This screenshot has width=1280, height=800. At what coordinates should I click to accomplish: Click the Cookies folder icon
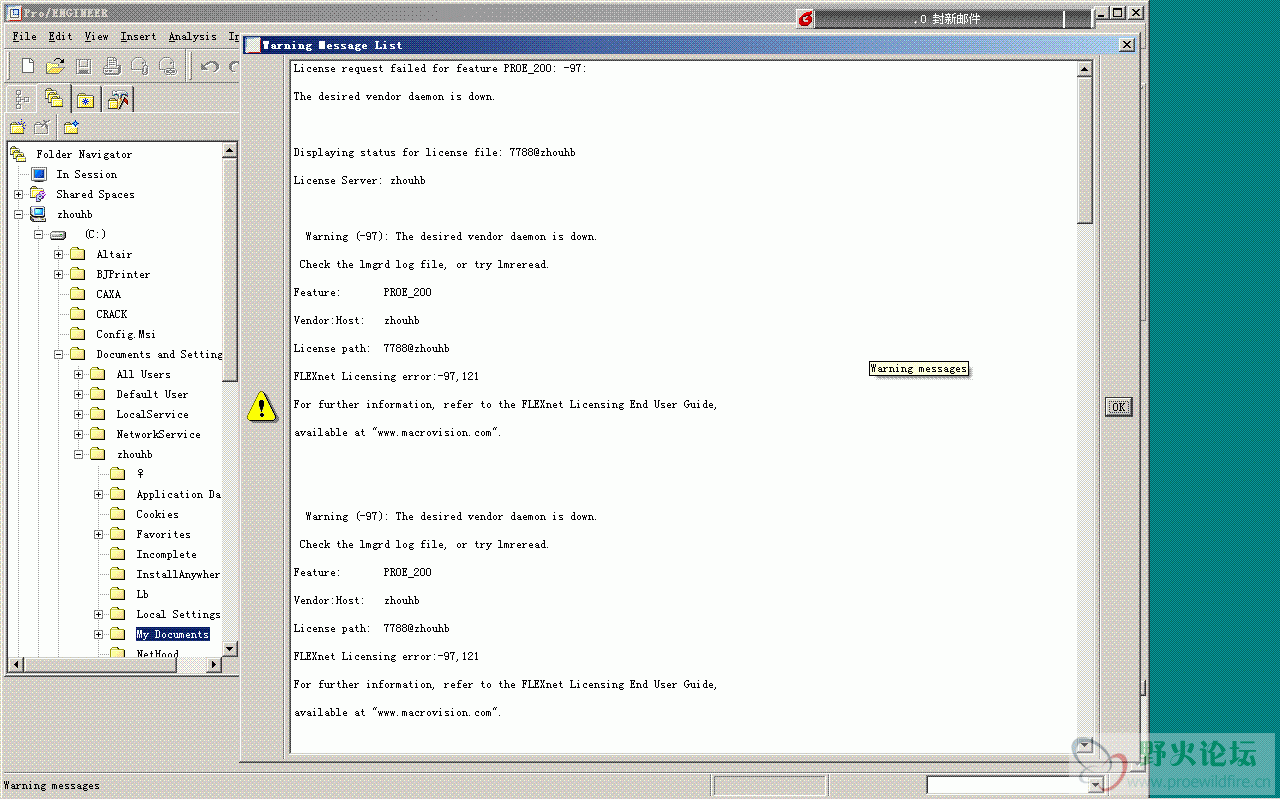(117, 514)
